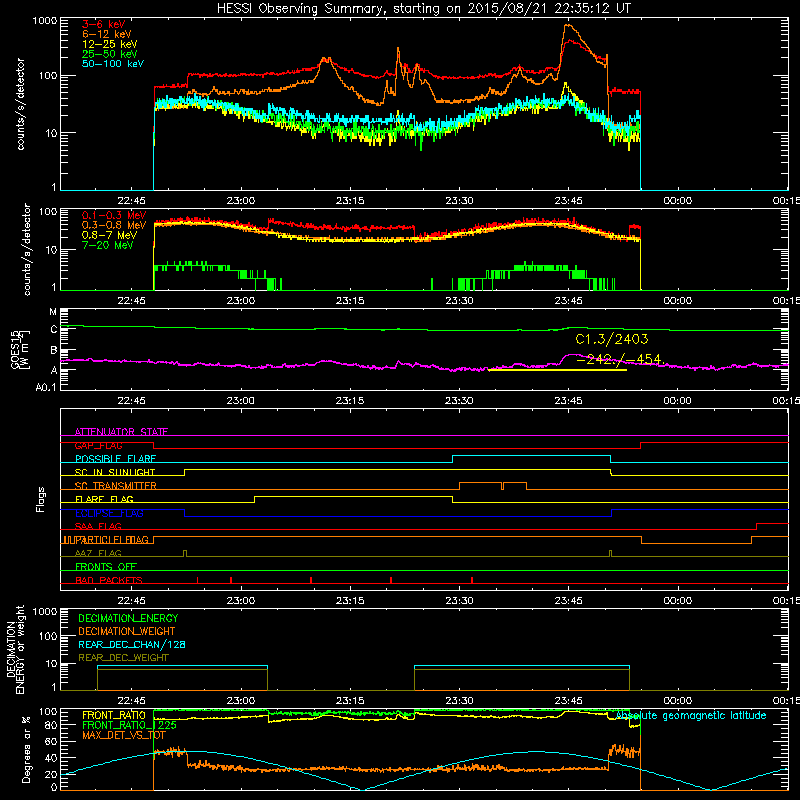Click the 6-12 keV peak near 23:45
The width and height of the screenshot is (800, 800).
coord(567,26)
